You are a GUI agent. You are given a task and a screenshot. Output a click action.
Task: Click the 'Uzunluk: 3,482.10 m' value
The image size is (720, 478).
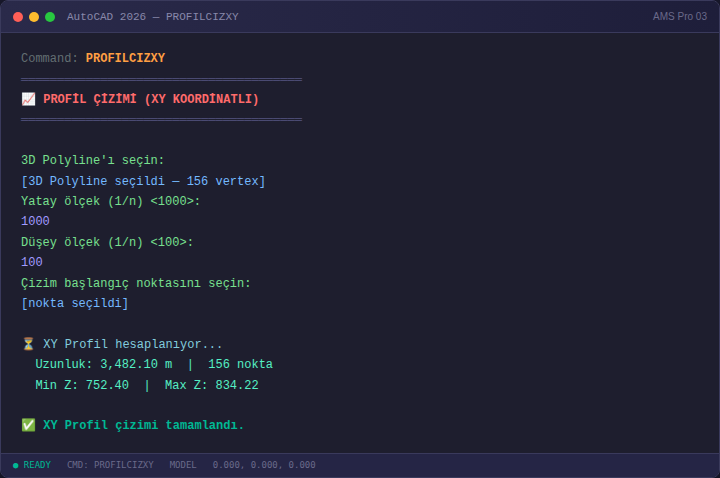[104, 364]
